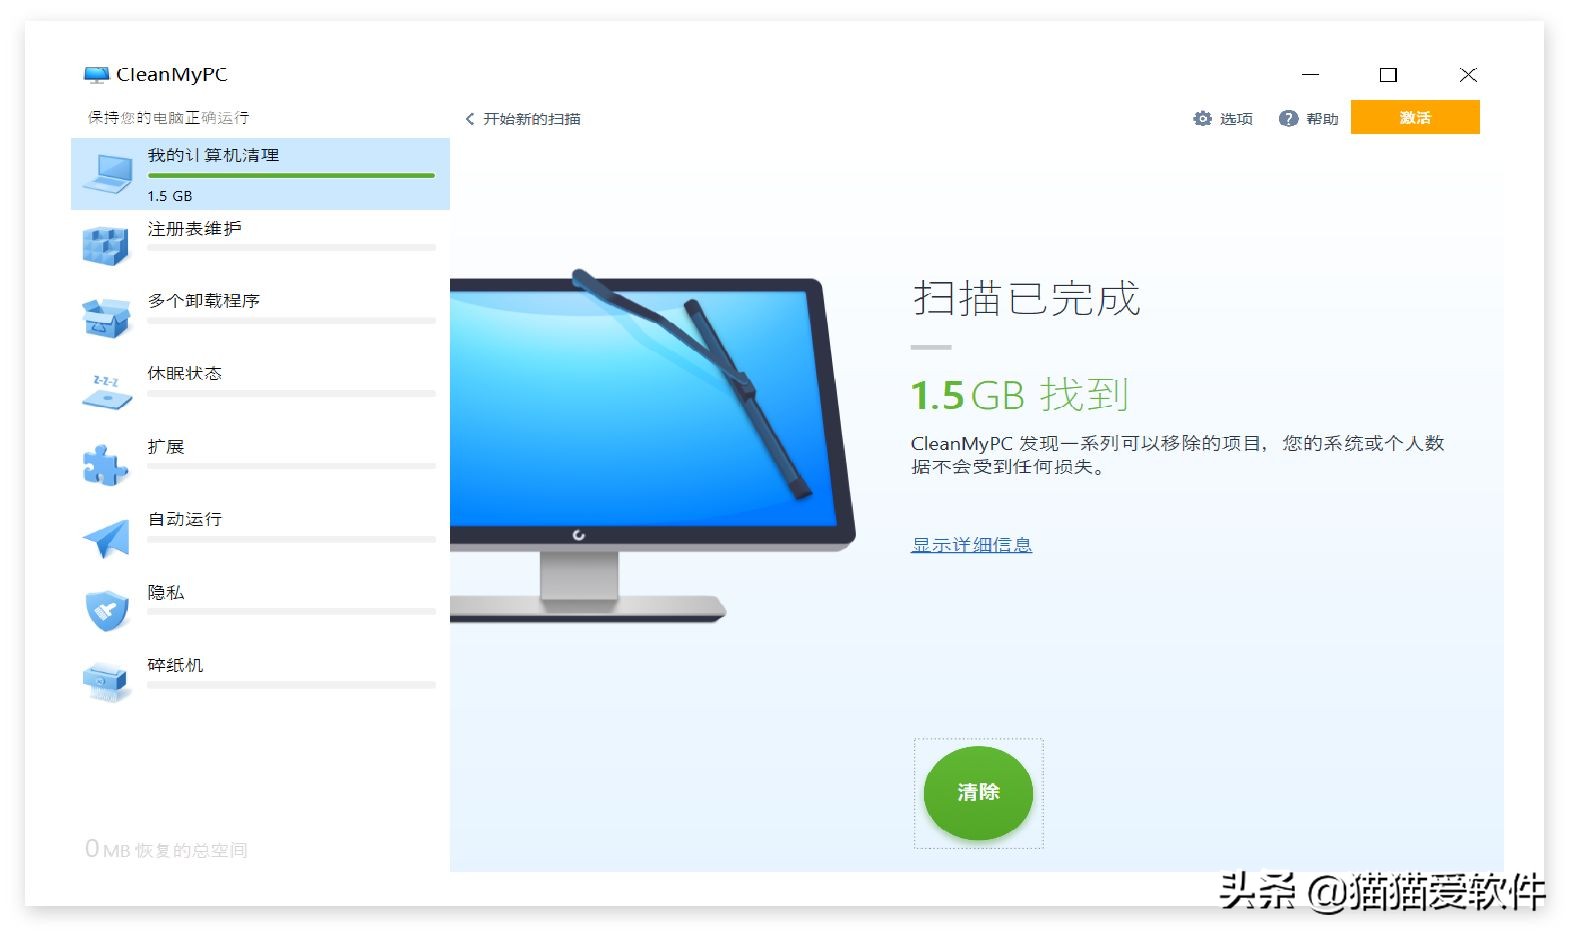Maximize the CleanMyPC window
The height and width of the screenshot is (939, 1574).
[1388, 75]
